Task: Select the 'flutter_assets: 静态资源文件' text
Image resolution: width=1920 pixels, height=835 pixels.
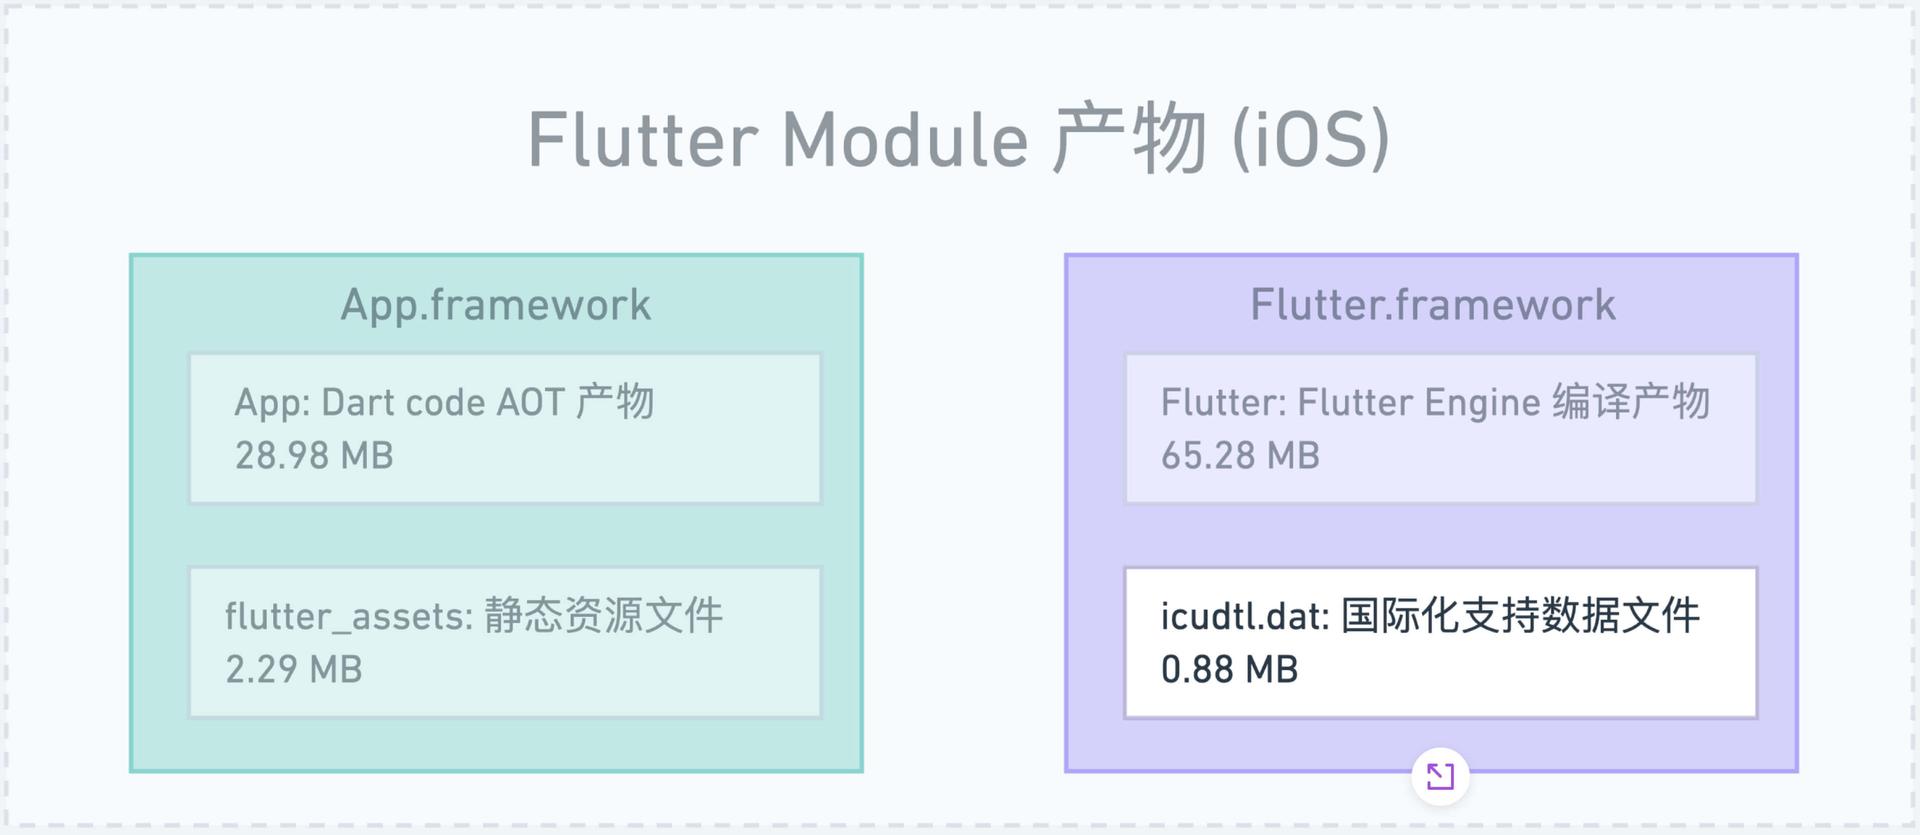Action: pyautogui.click(x=473, y=616)
